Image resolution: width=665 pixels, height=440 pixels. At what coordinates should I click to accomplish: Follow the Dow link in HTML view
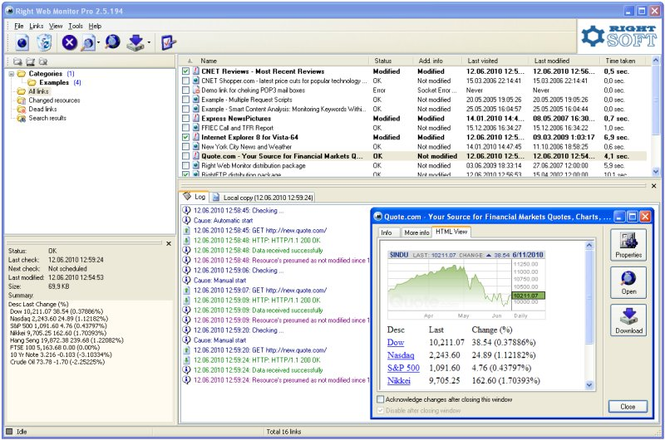(x=395, y=342)
